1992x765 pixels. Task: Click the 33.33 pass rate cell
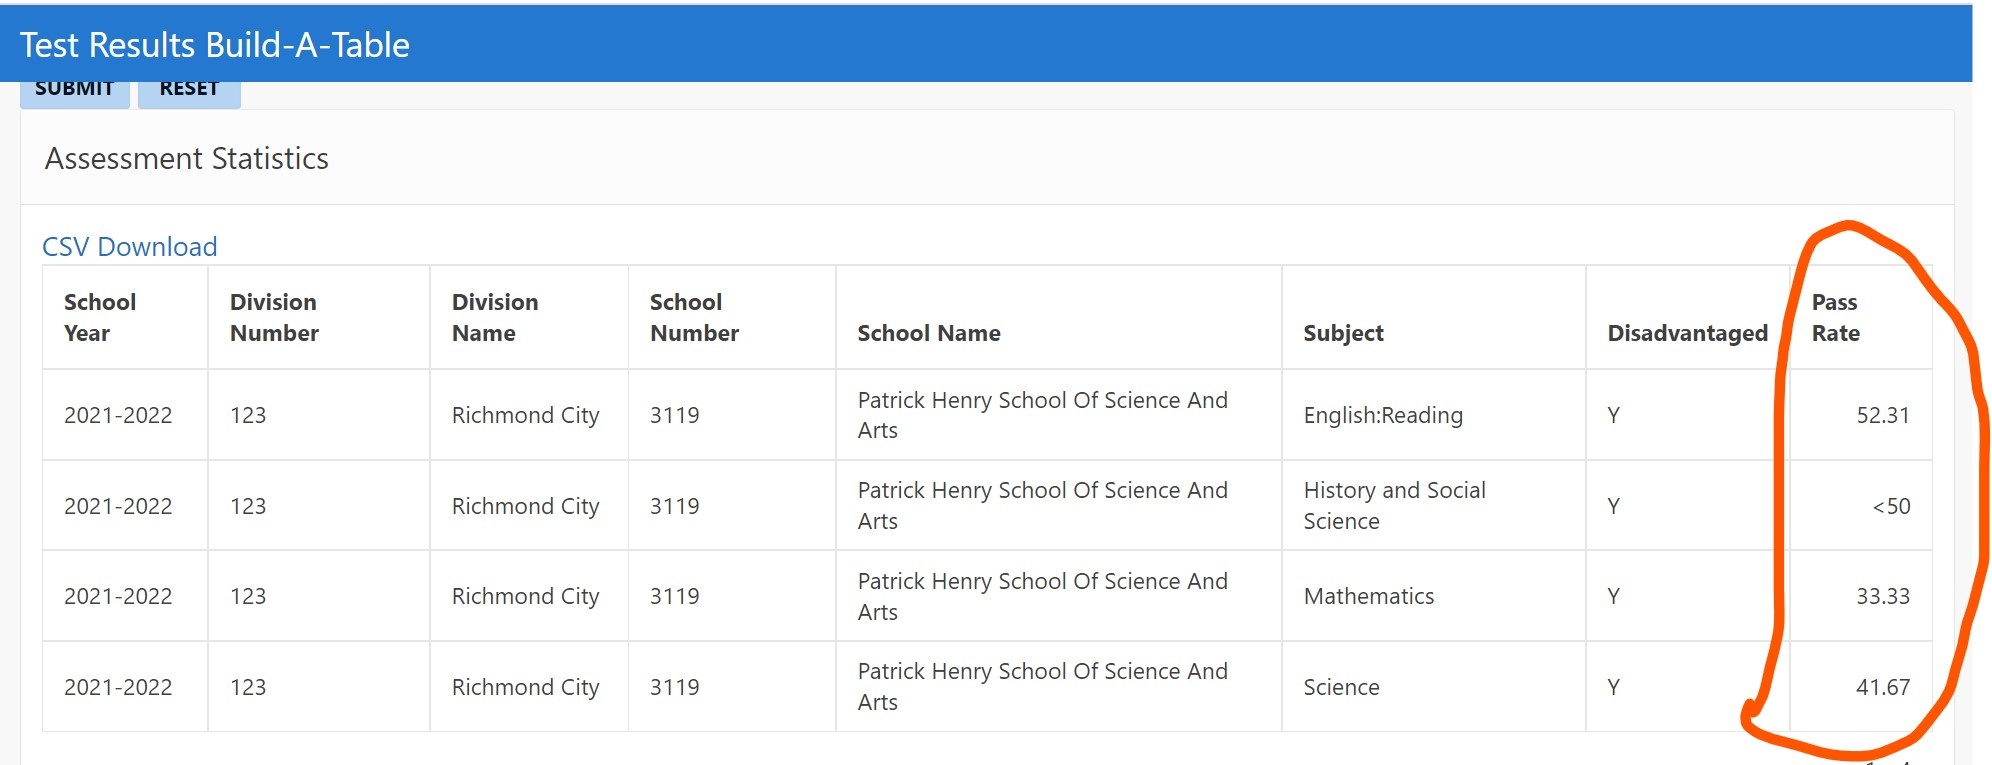(x=1882, y=596)
